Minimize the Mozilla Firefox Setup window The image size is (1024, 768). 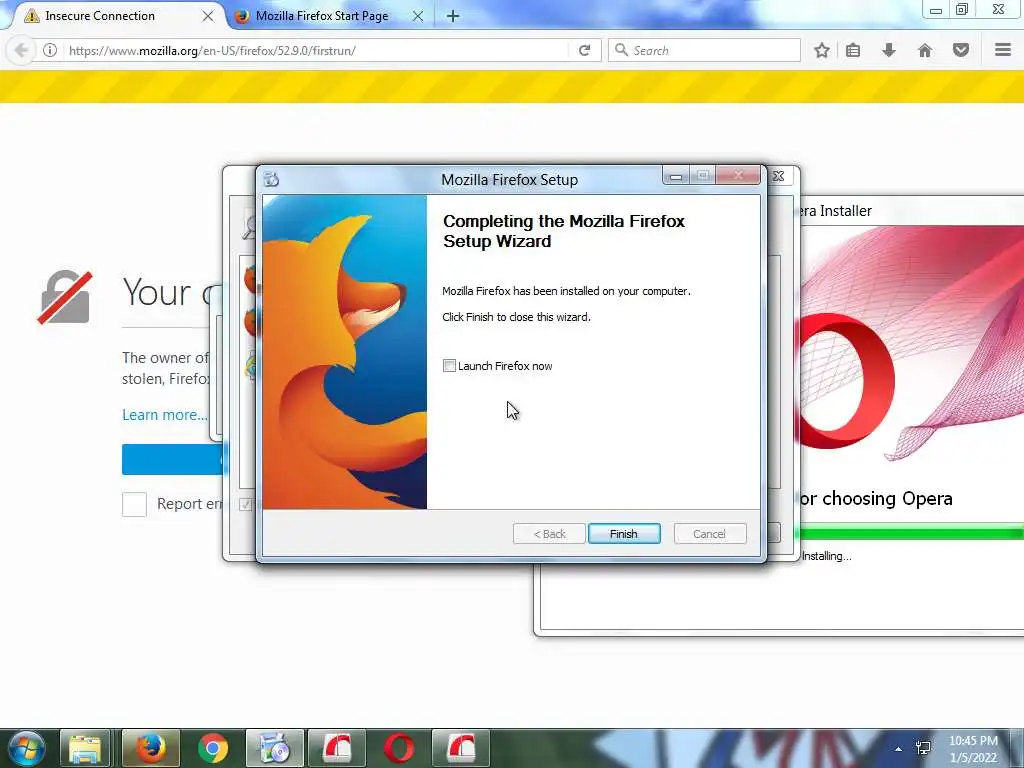pyautogui.click(x=676, y=176)
